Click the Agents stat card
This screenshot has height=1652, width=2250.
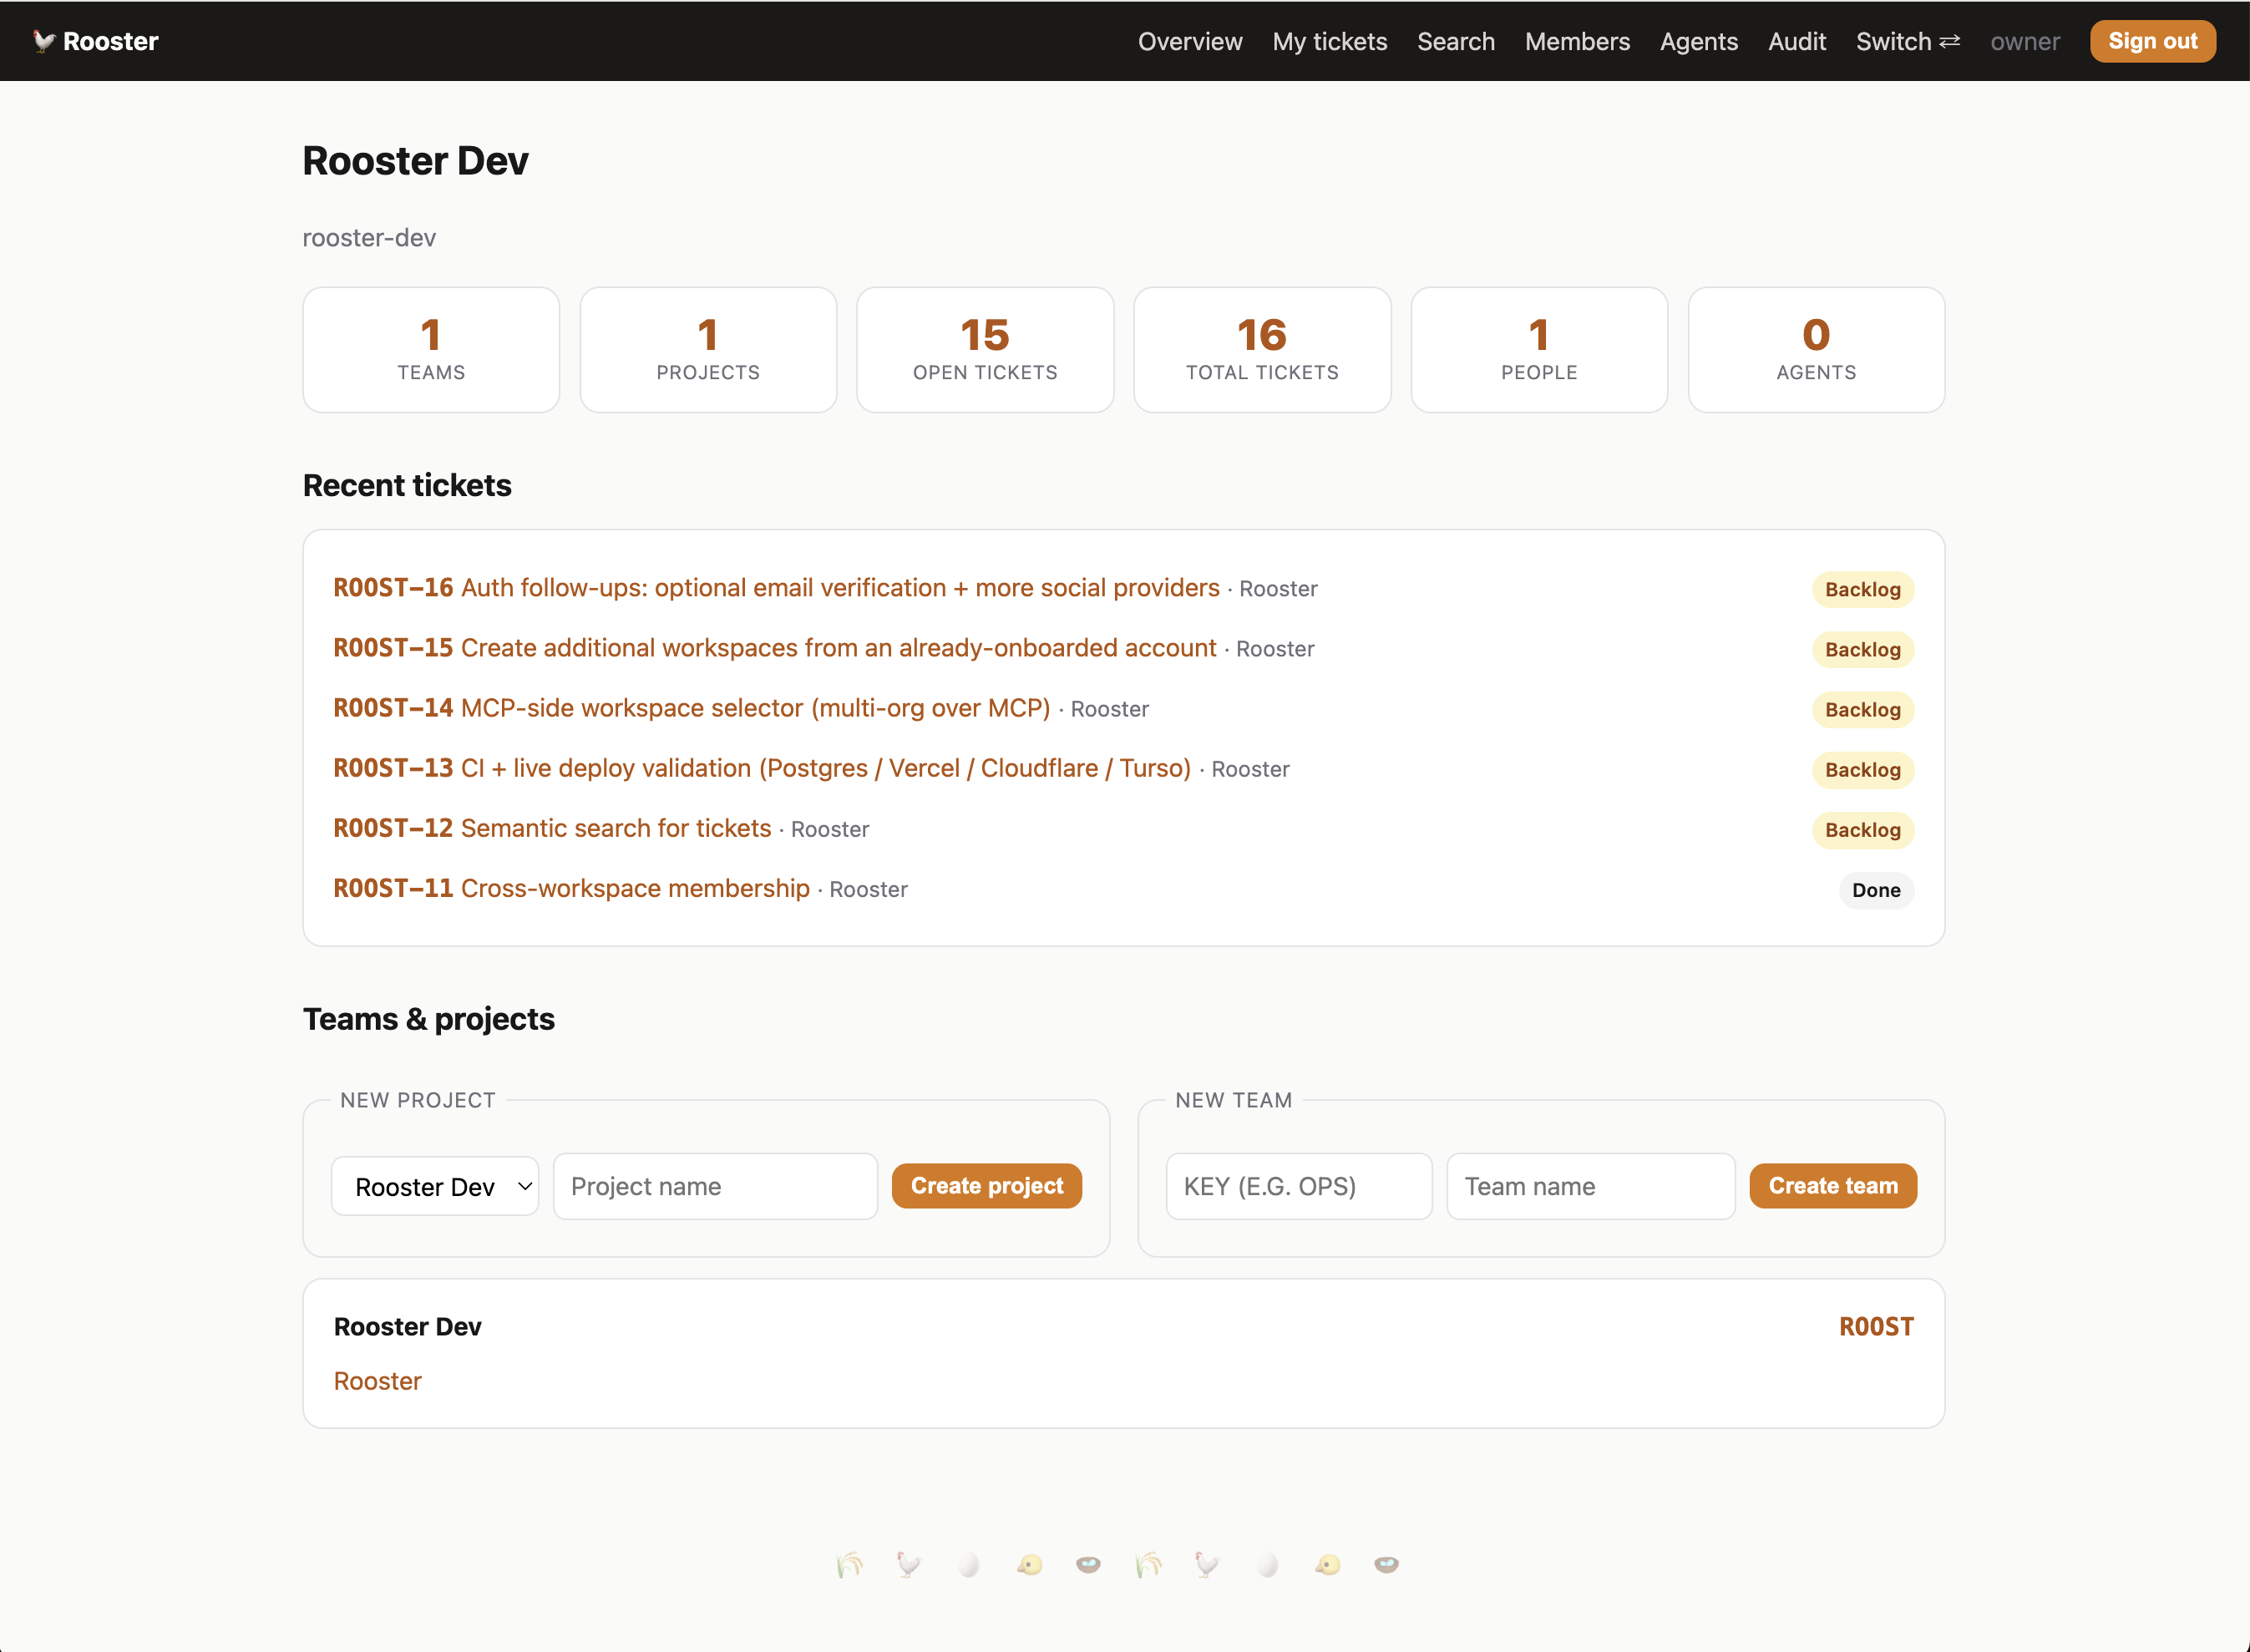coord(1816,350)
